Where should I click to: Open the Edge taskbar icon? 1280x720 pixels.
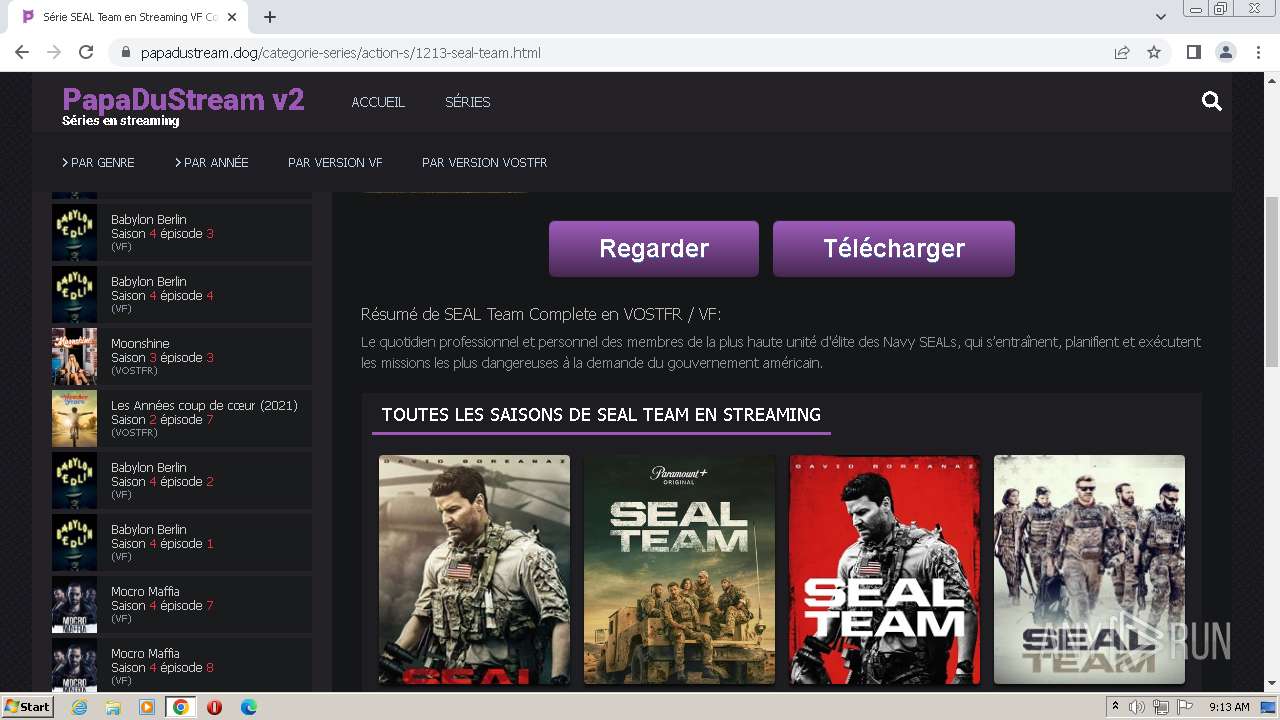point(249,707)
